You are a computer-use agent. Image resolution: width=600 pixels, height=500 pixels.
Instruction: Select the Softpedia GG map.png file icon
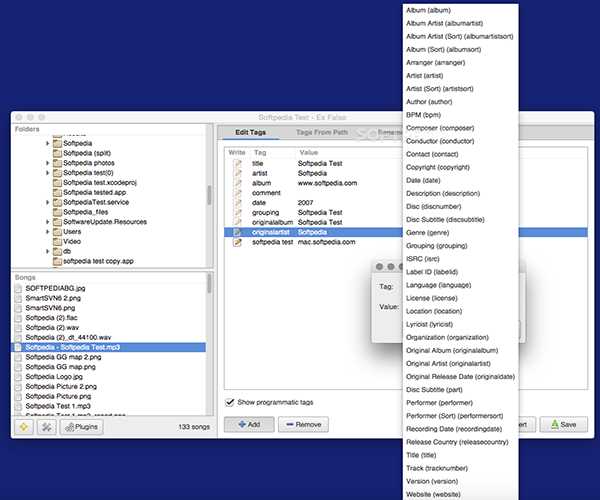[18, 366]
